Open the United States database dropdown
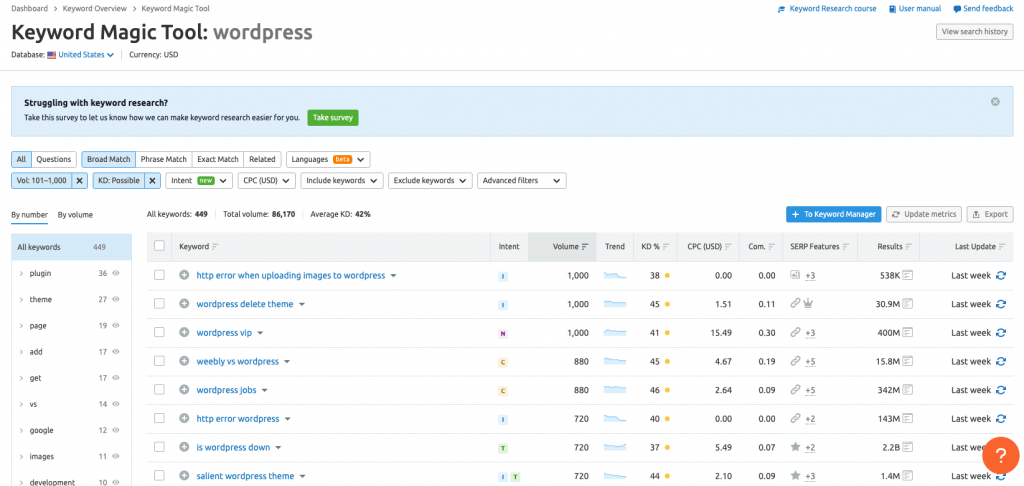1024x486 pixels. (86, 55)
